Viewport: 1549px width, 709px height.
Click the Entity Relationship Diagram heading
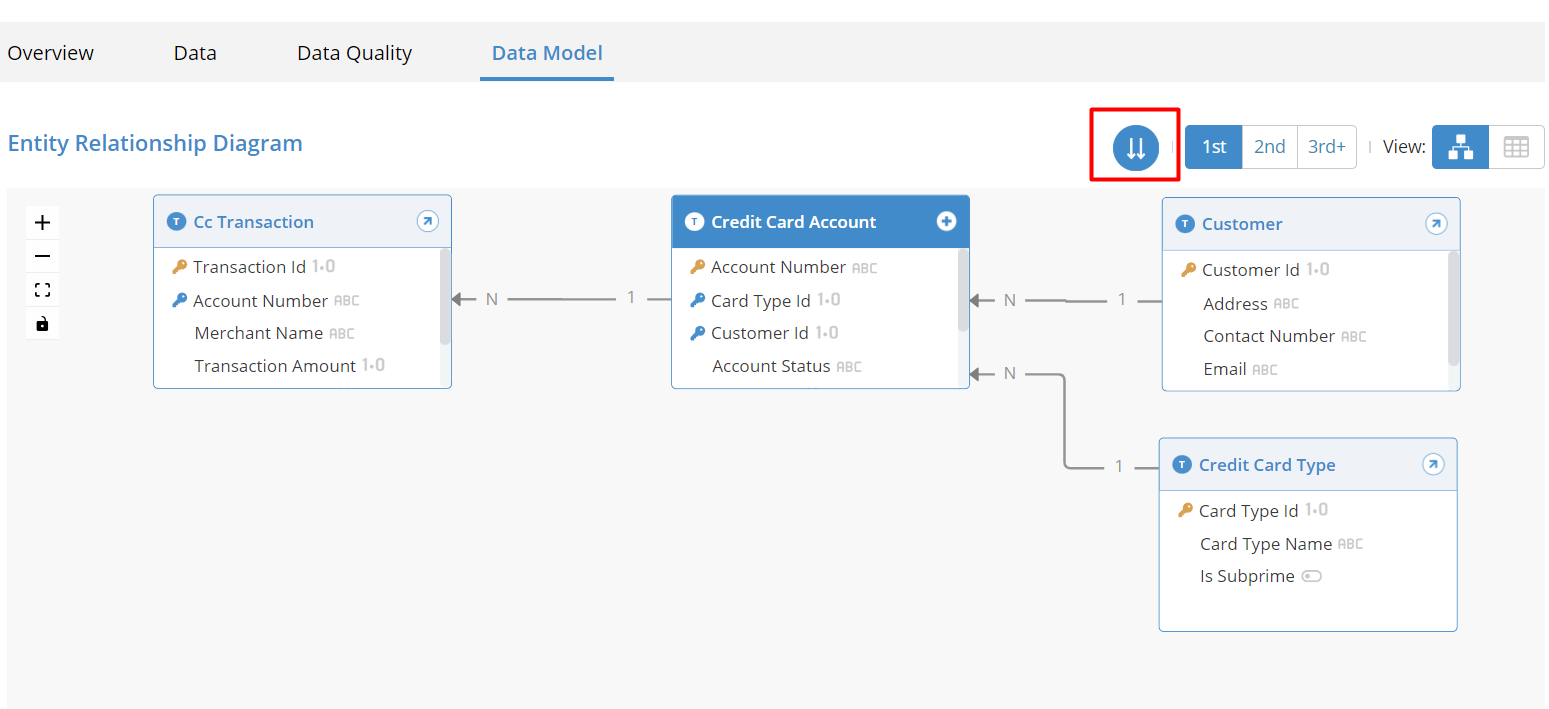tap(155, 143)
